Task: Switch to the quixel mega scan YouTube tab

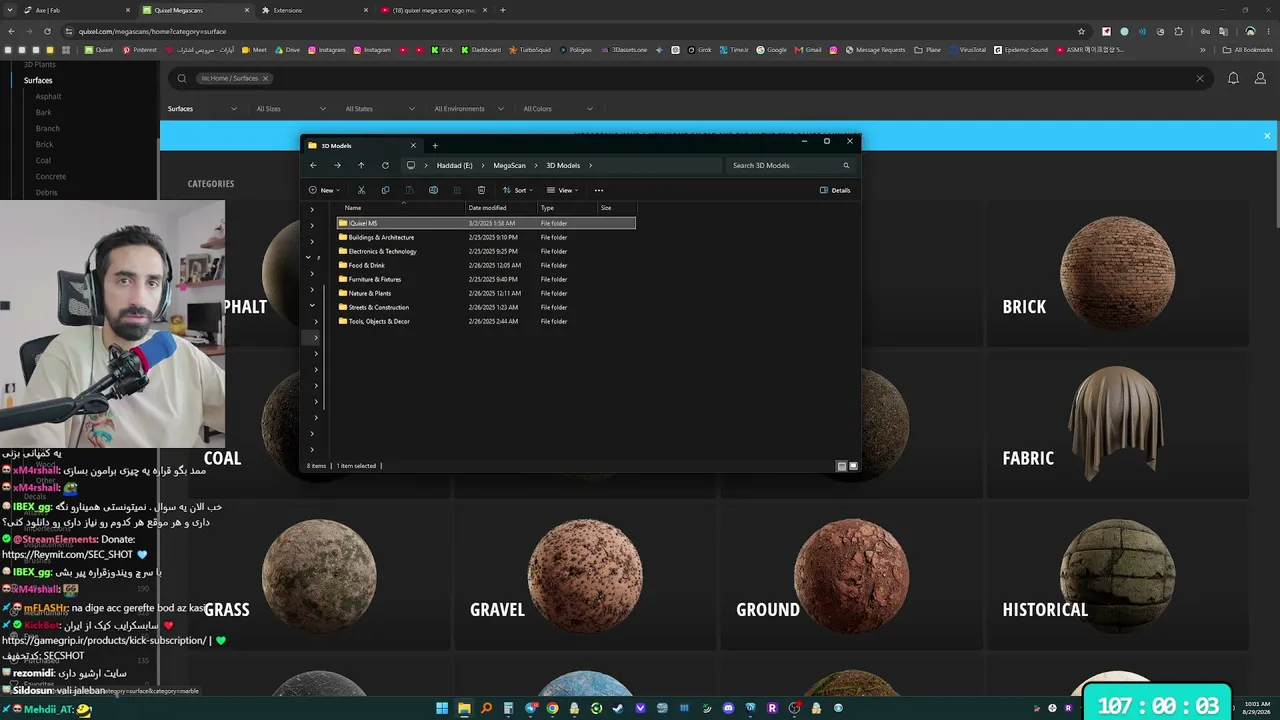Action: (433, 10)
